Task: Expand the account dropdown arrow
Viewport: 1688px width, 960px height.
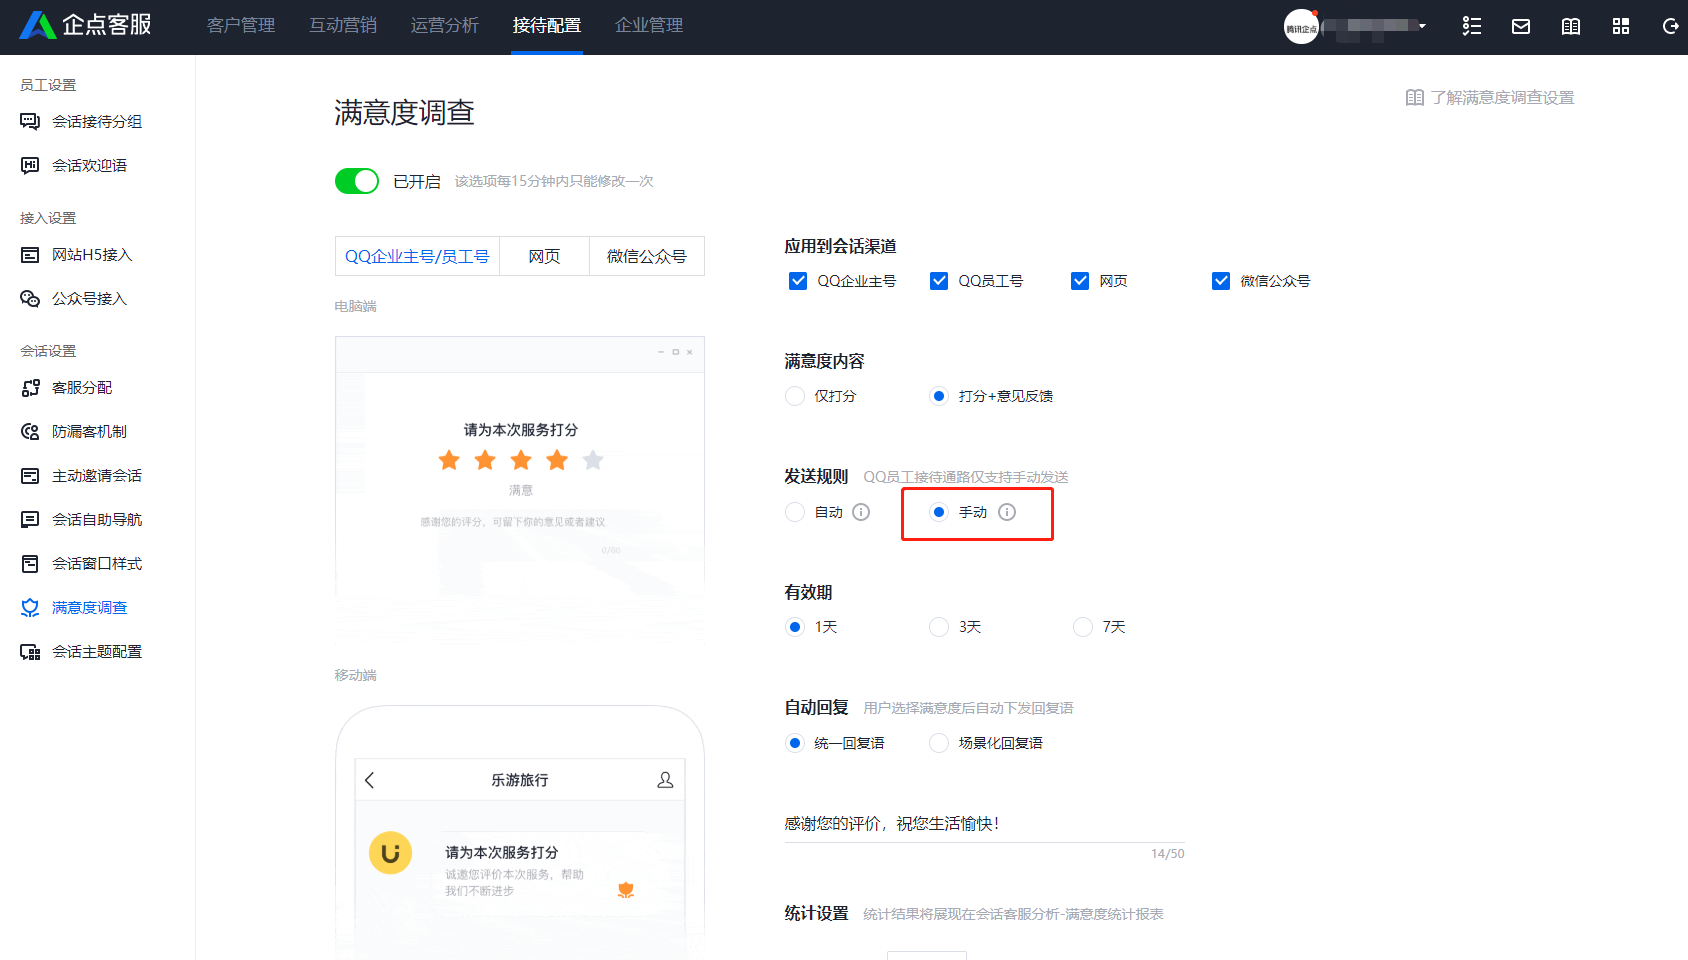Action: point(1422,26)
